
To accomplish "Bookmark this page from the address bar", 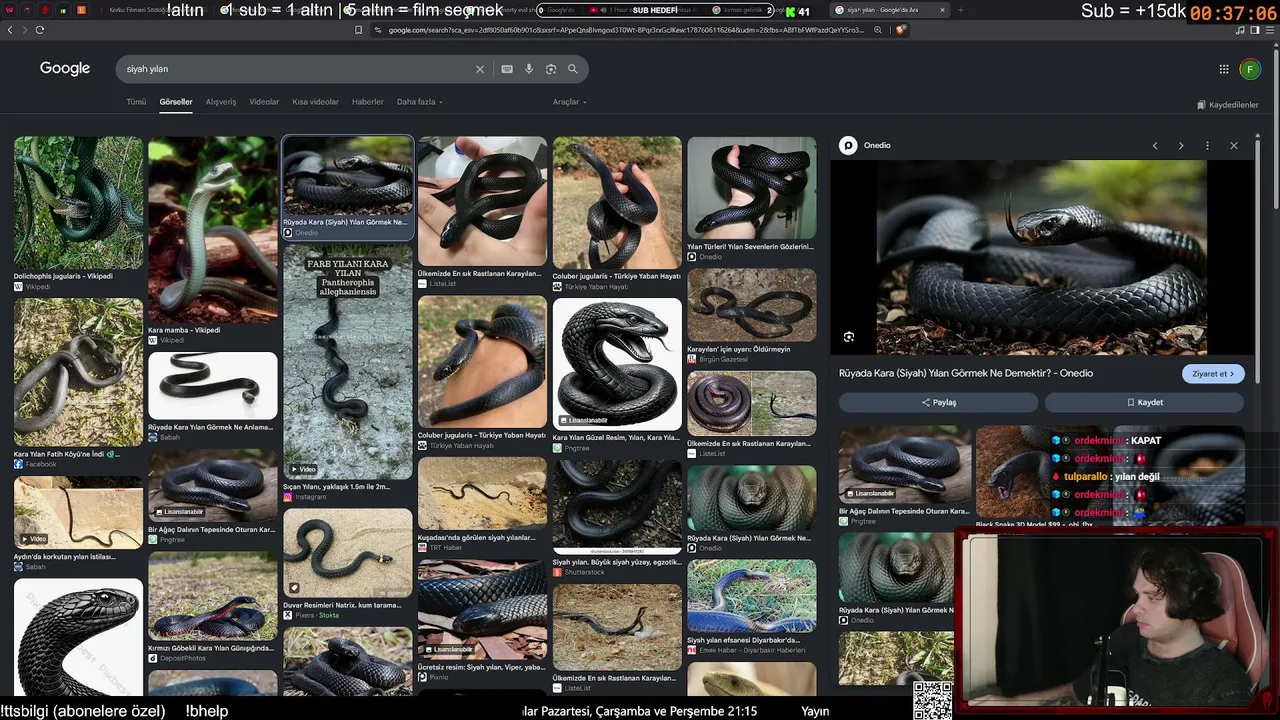I will (x=358, y=30).
